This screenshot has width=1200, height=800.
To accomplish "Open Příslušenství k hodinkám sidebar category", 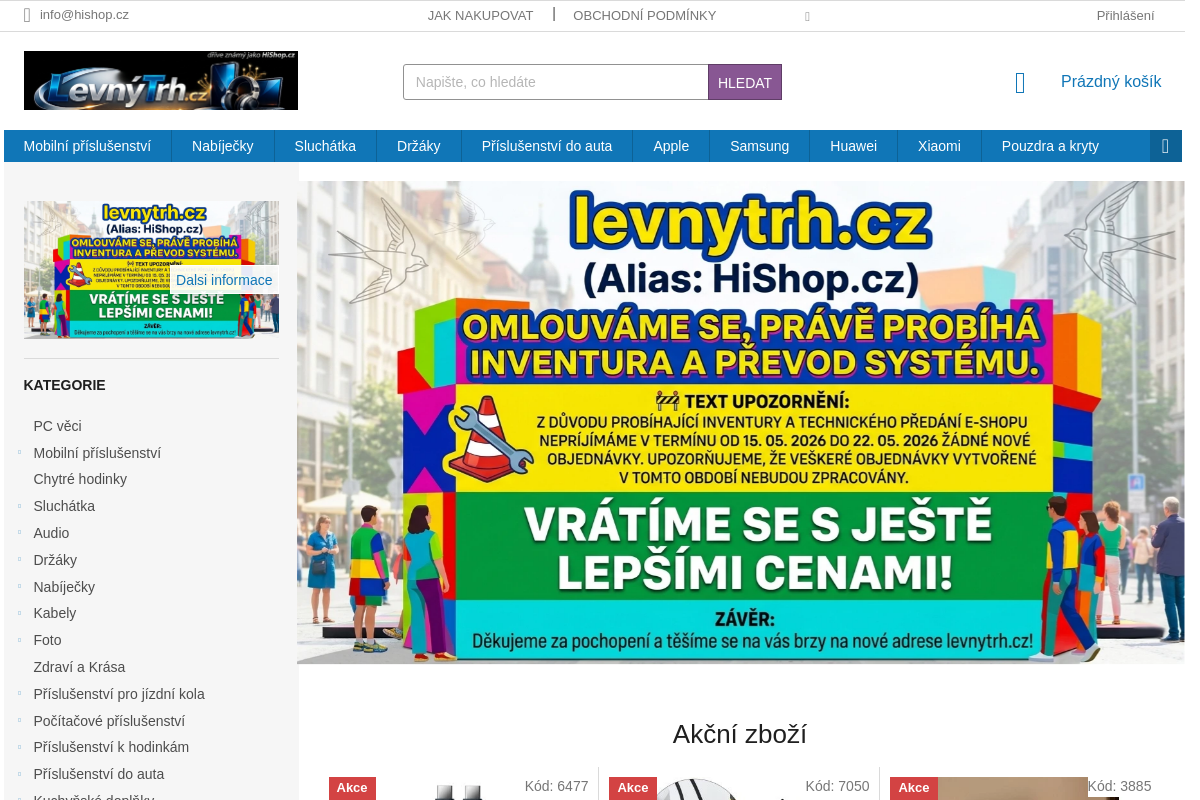I will tap(111, 747).
